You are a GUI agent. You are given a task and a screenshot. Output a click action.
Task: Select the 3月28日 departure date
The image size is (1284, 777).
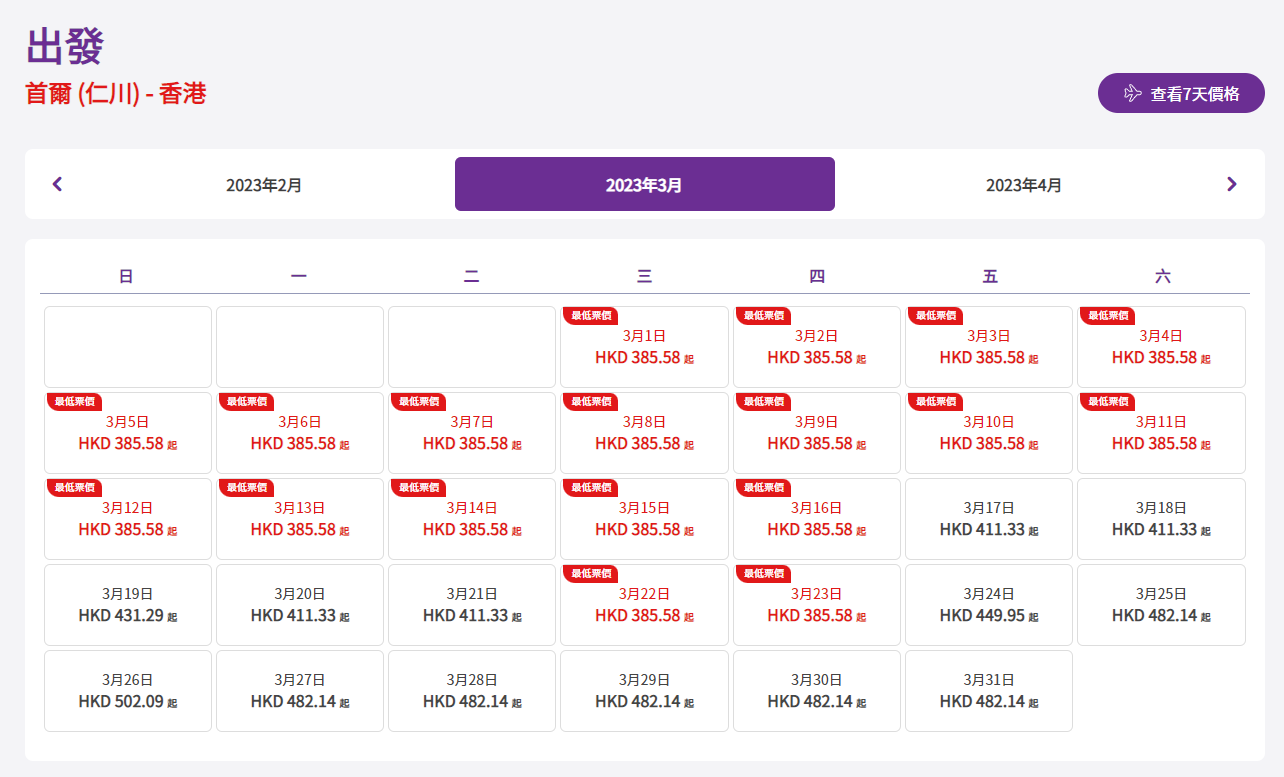click(x=472, y=692)
